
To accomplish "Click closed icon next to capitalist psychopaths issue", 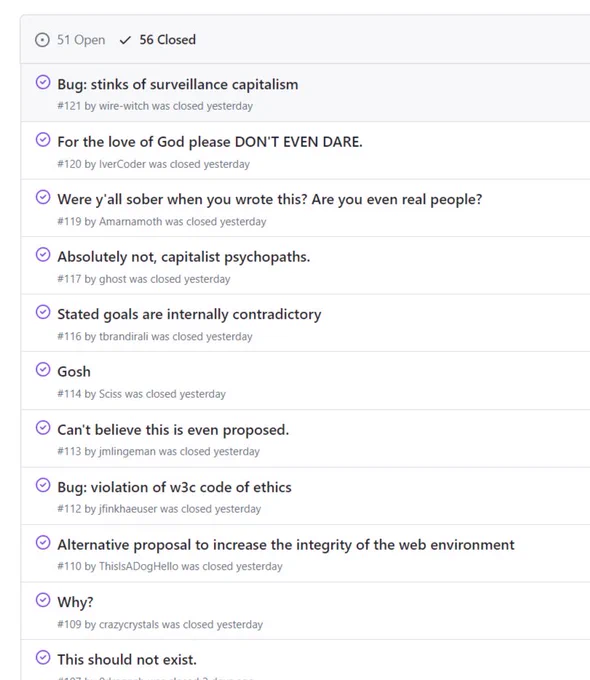I will point(43,255).
